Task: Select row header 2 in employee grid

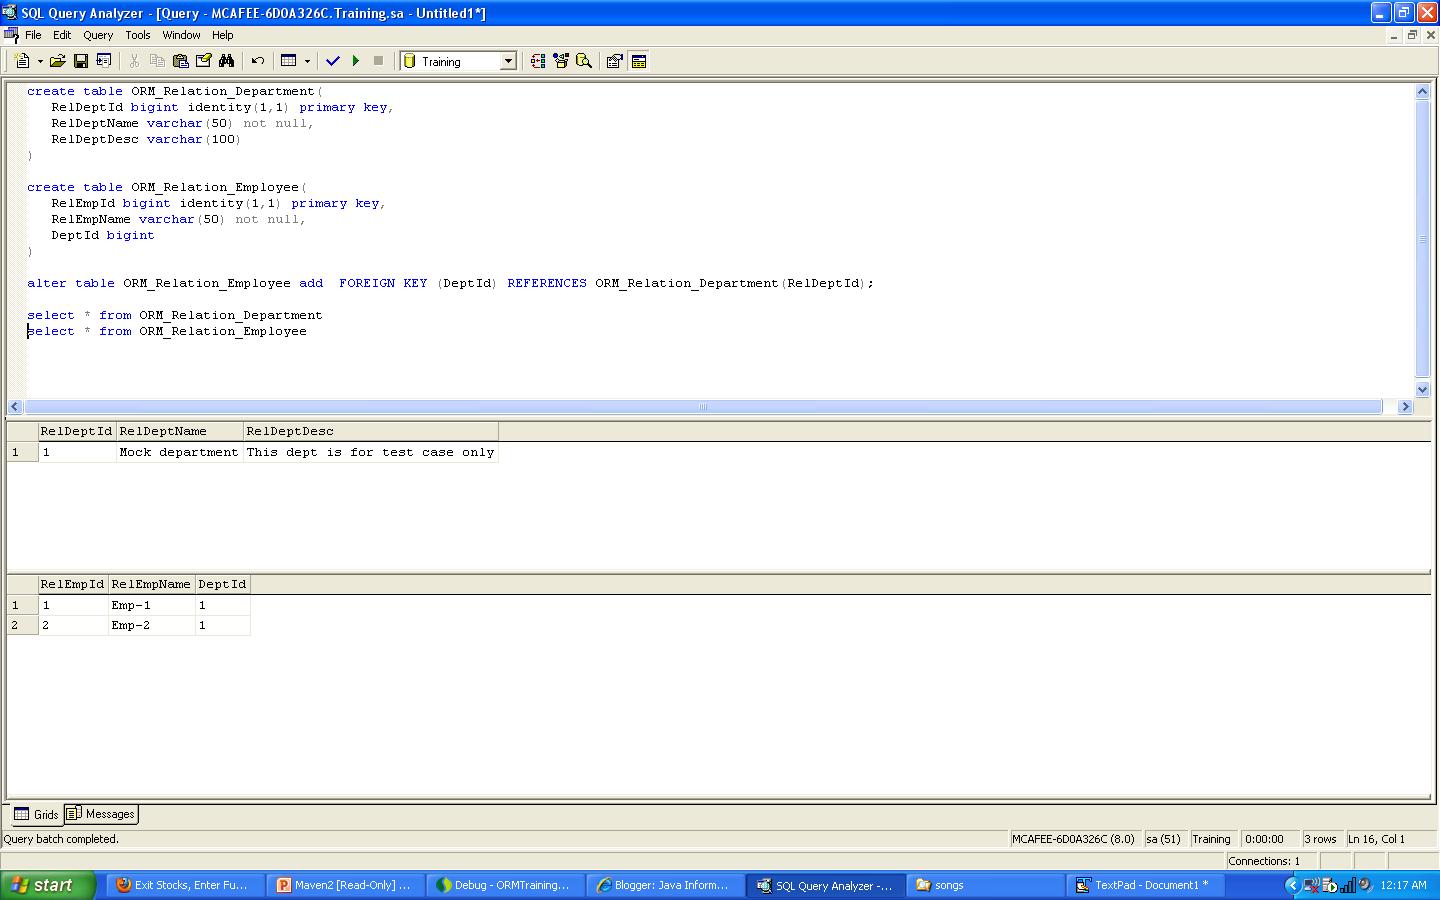Action: click(22, 625)
